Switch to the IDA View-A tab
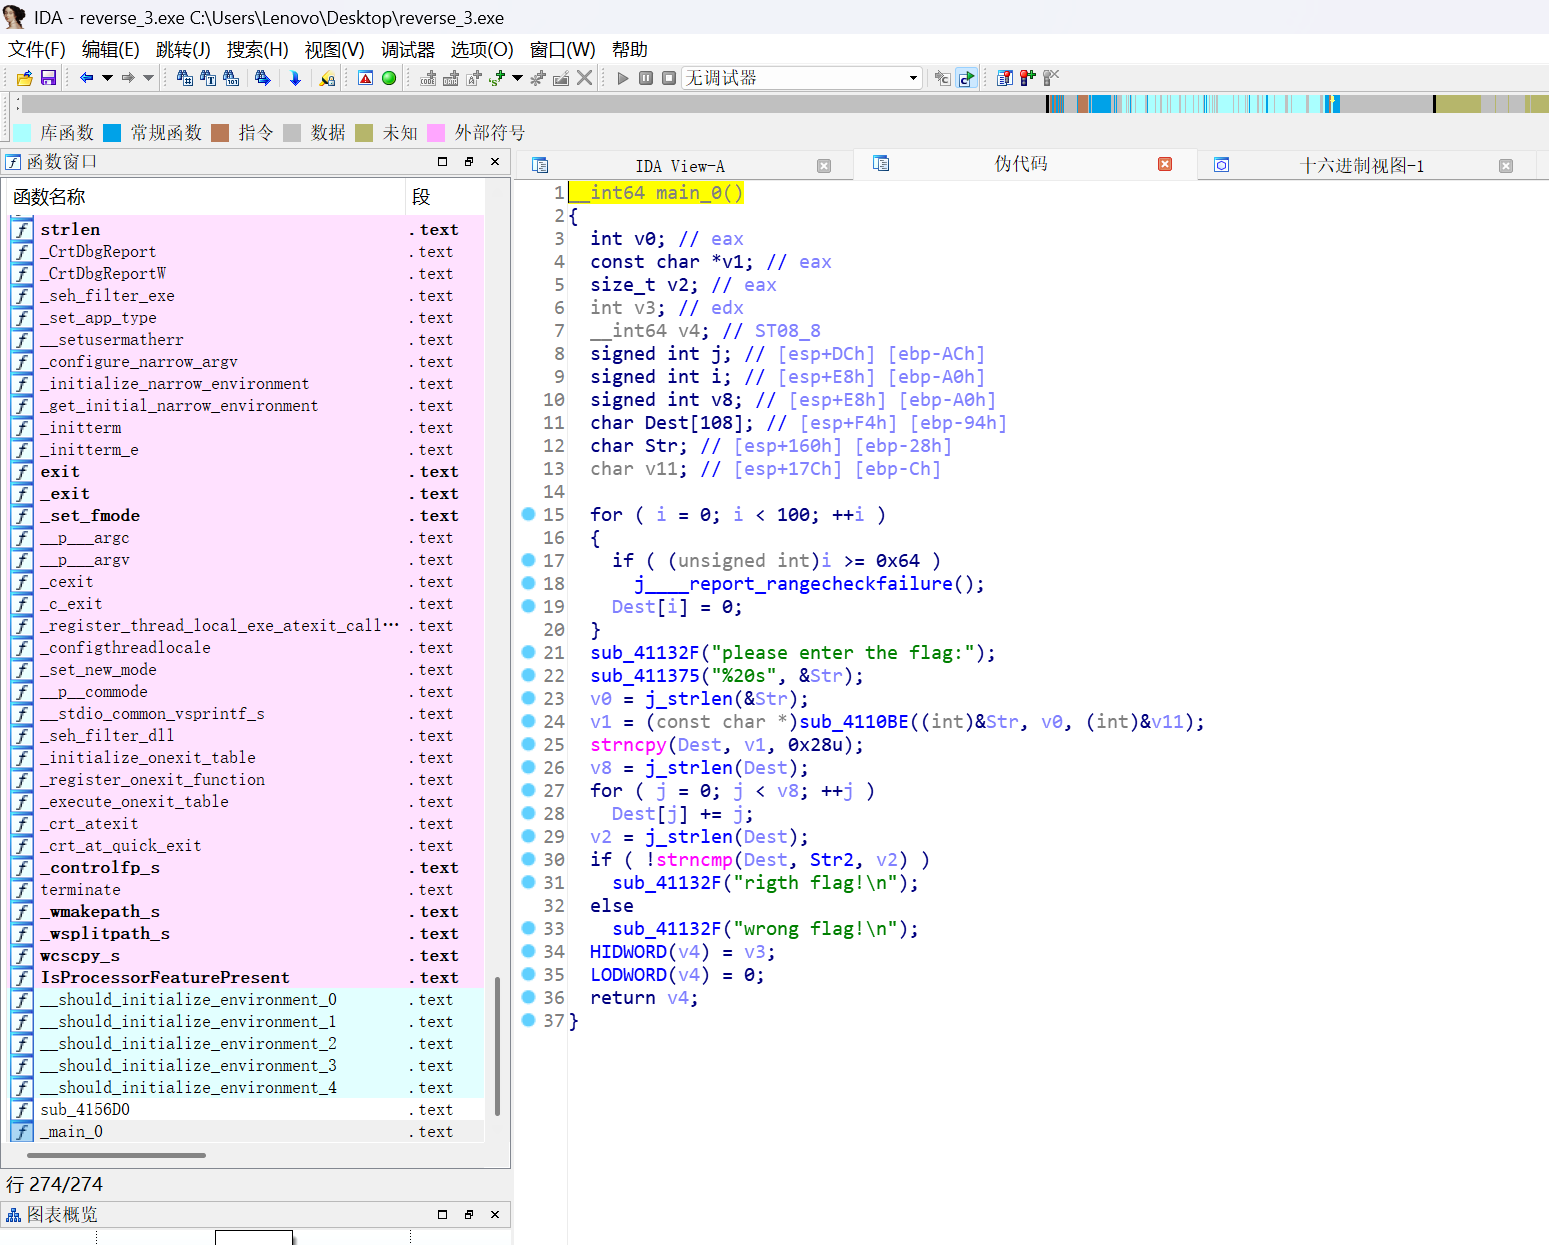The image size is (1549, 1245). pyautogui.click(x=680, y=166)
